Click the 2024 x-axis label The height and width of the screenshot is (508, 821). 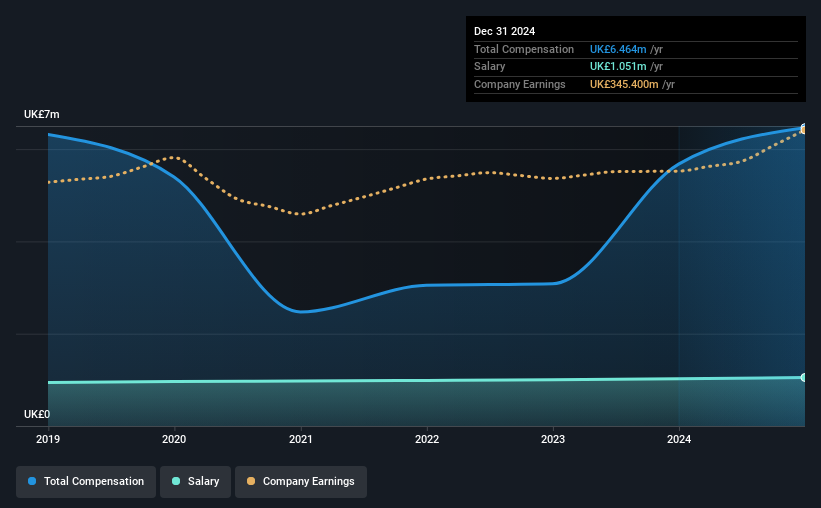[x=679, y=439]
